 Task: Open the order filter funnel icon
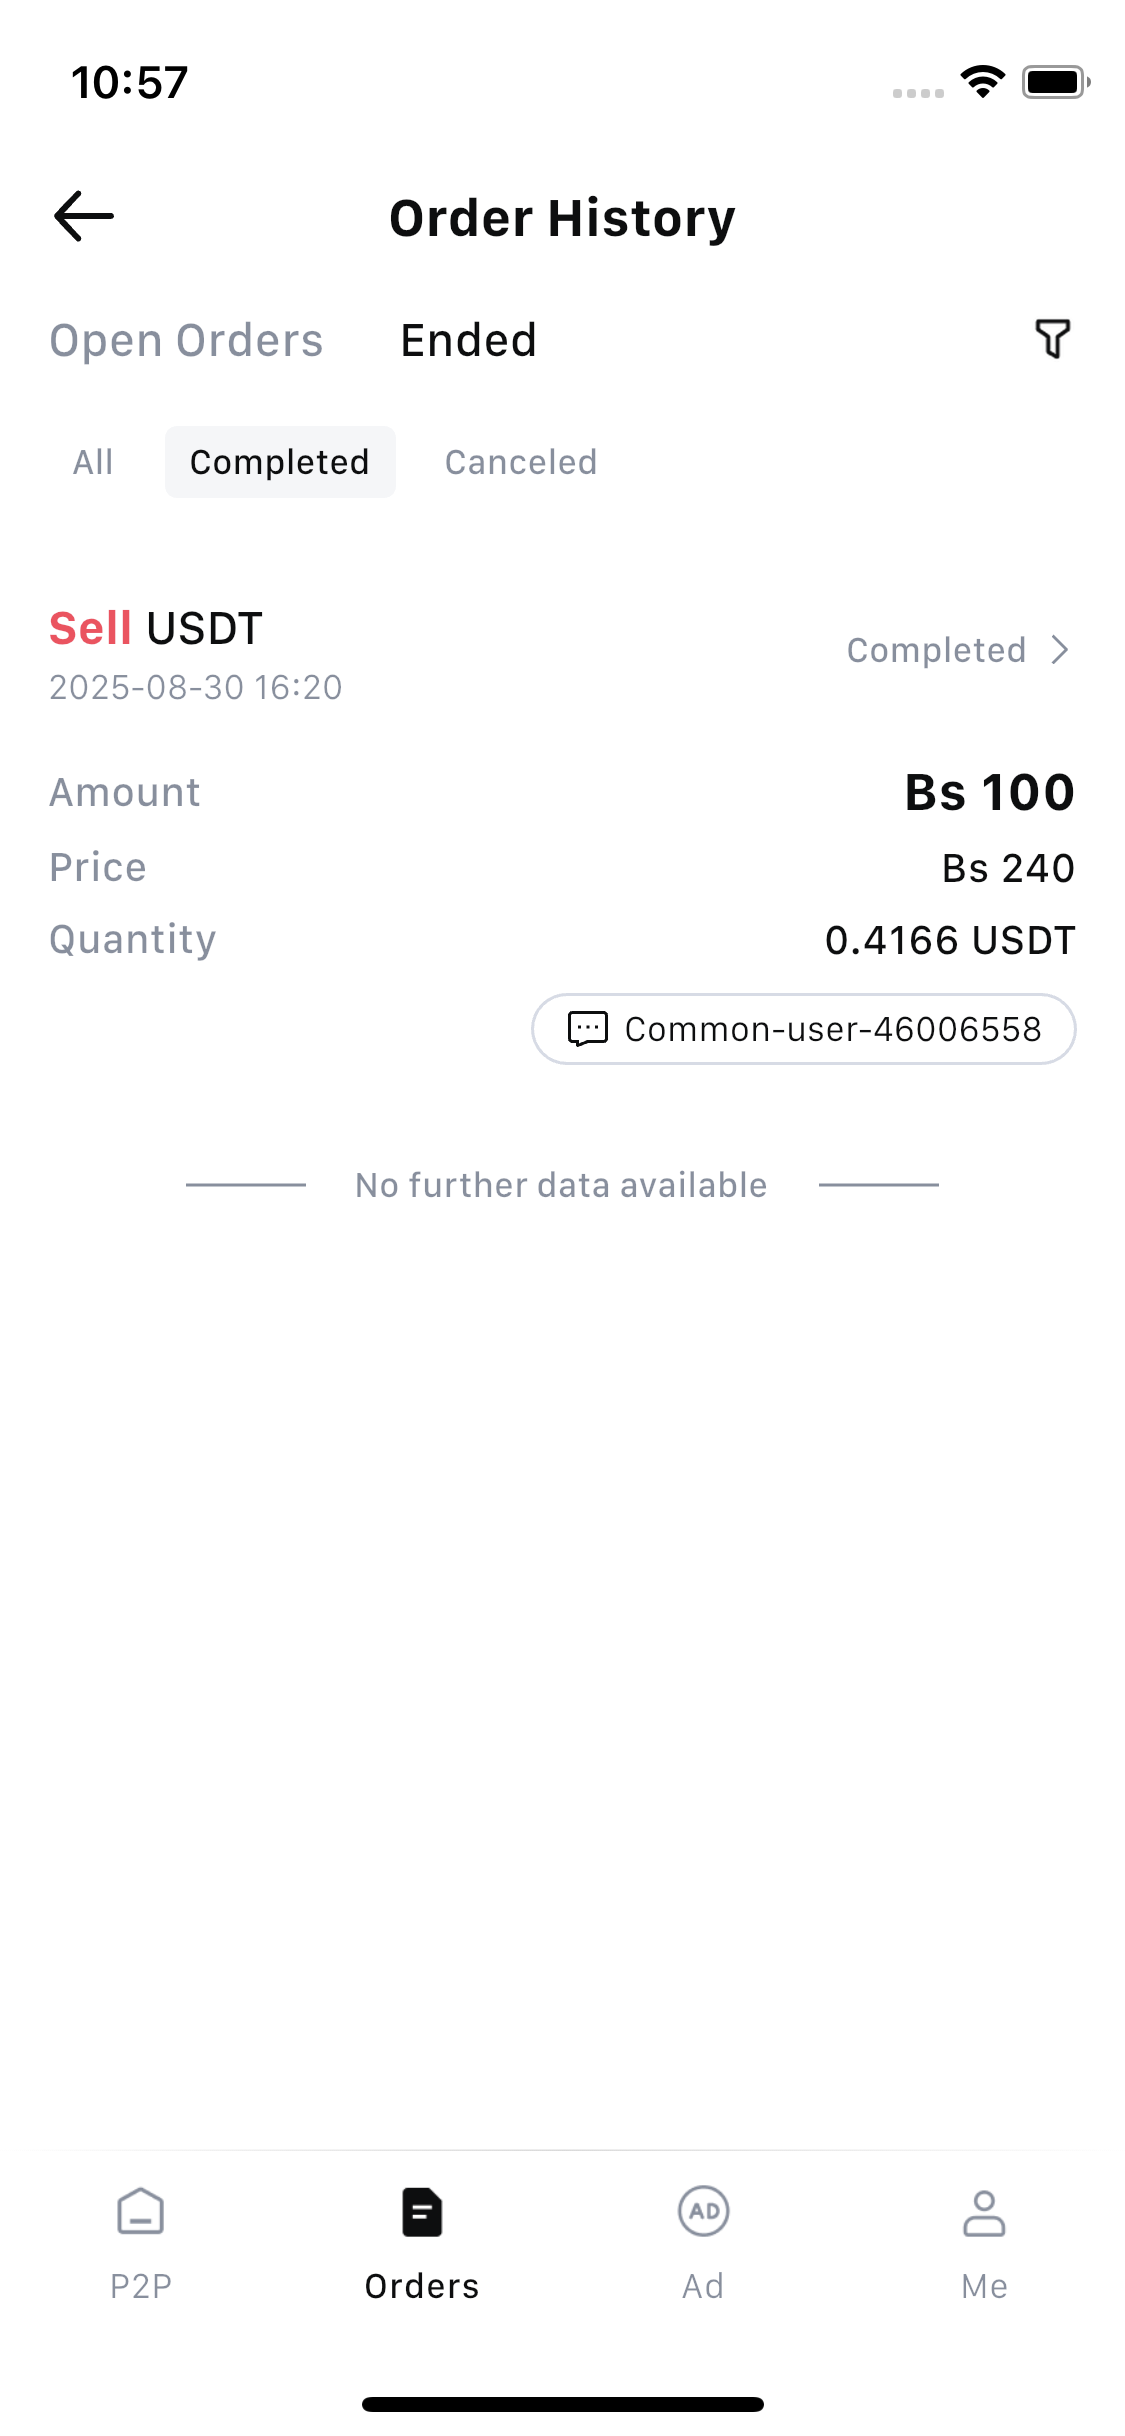coord(1052,339)
